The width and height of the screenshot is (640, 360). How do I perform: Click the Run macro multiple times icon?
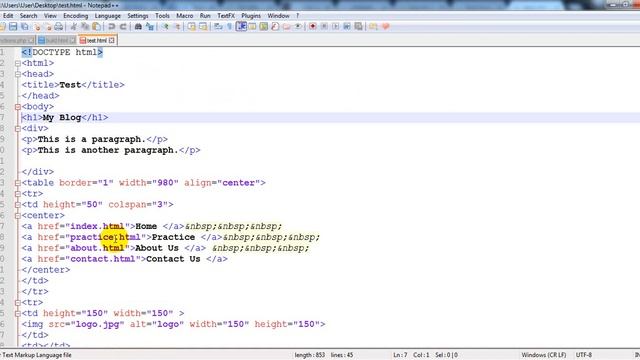tap(347, 27)
